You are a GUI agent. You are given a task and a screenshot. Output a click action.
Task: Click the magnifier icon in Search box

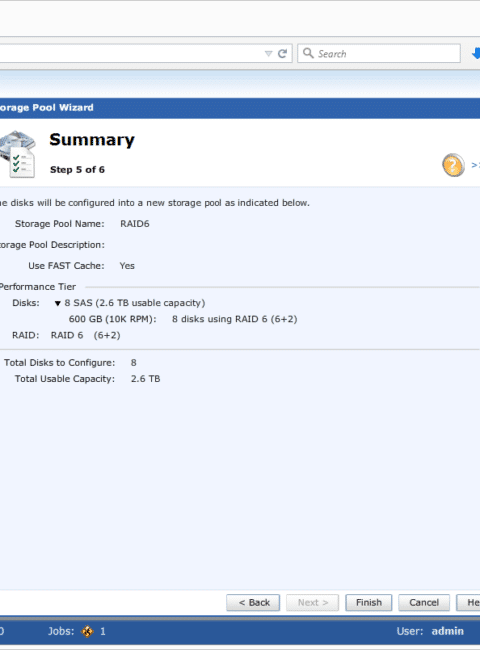pos(308,53)
